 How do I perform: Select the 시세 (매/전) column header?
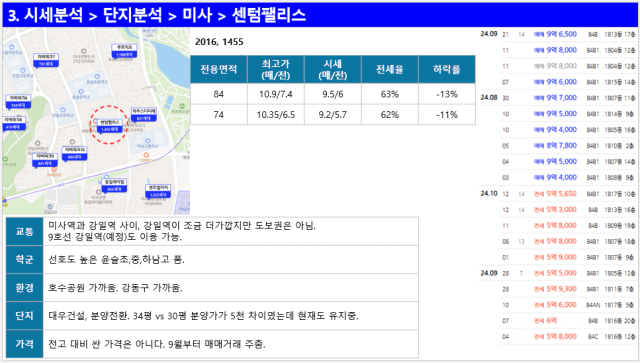click(333, 69)
